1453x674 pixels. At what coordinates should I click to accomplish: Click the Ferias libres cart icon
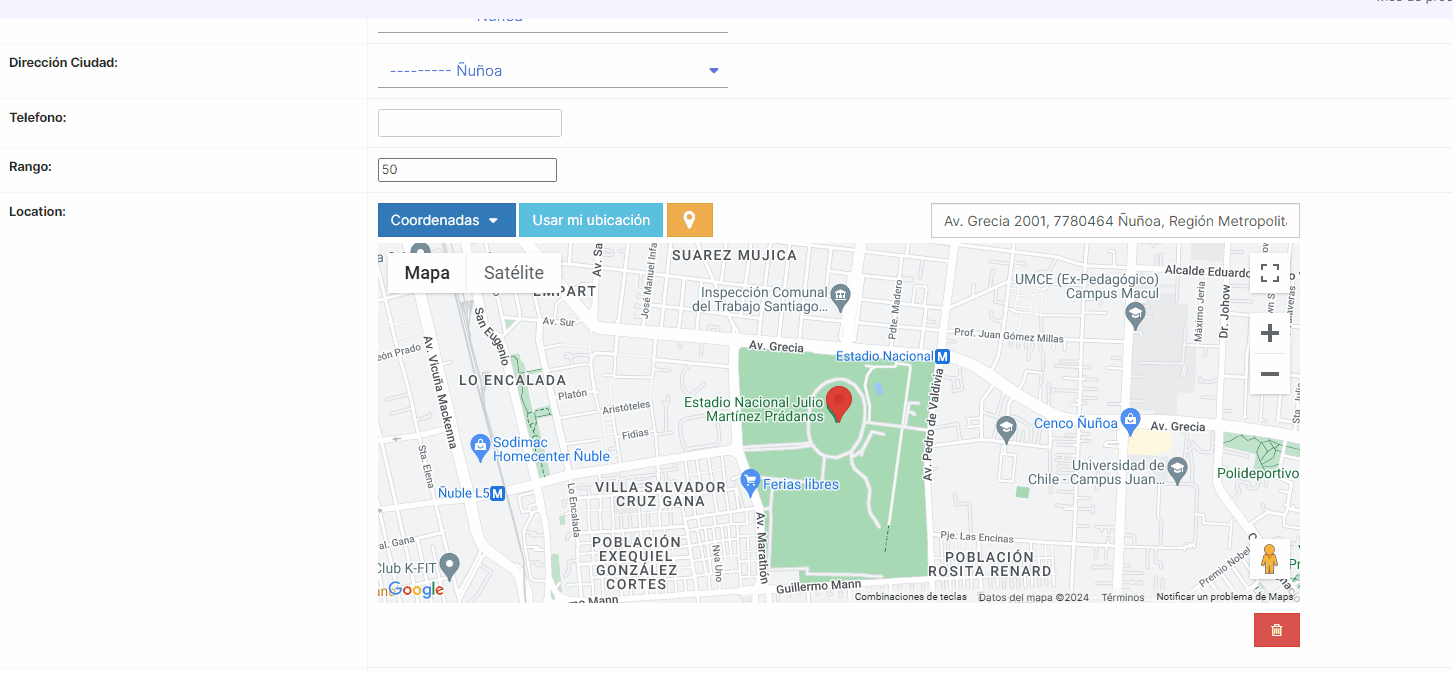(x=751, y=482)
